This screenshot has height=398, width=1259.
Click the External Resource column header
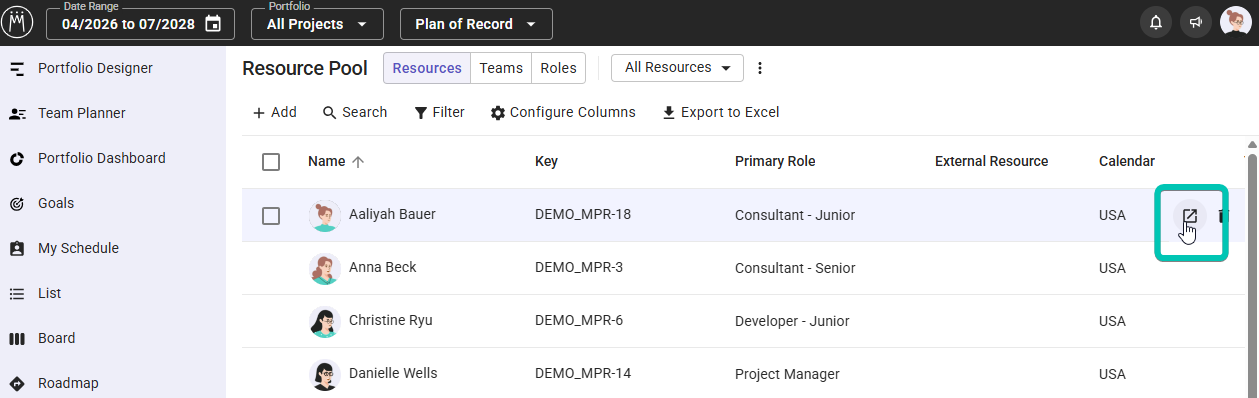(x=991, y=162)
